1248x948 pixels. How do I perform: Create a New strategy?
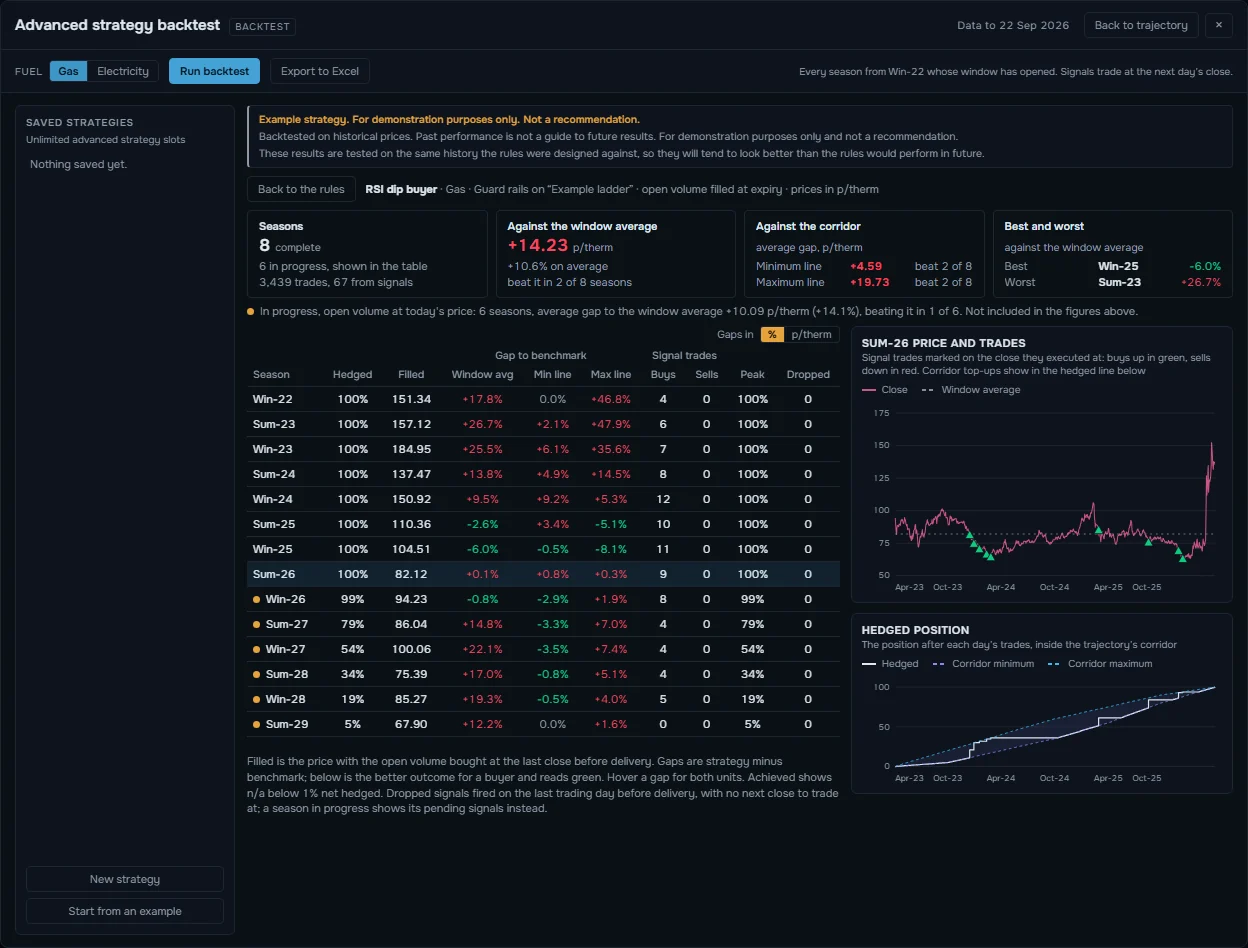(x=125, y=879)
